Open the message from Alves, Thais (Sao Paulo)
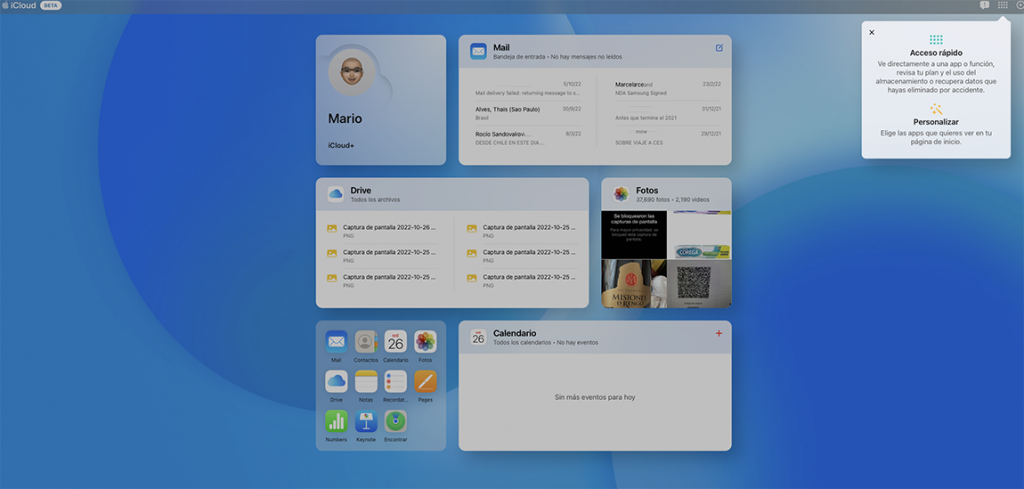 tap(528, 114)
